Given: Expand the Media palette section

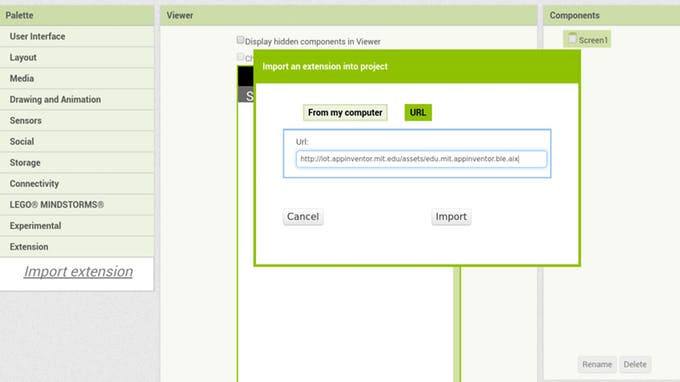Looking at the screenshot, I should 77,78.
